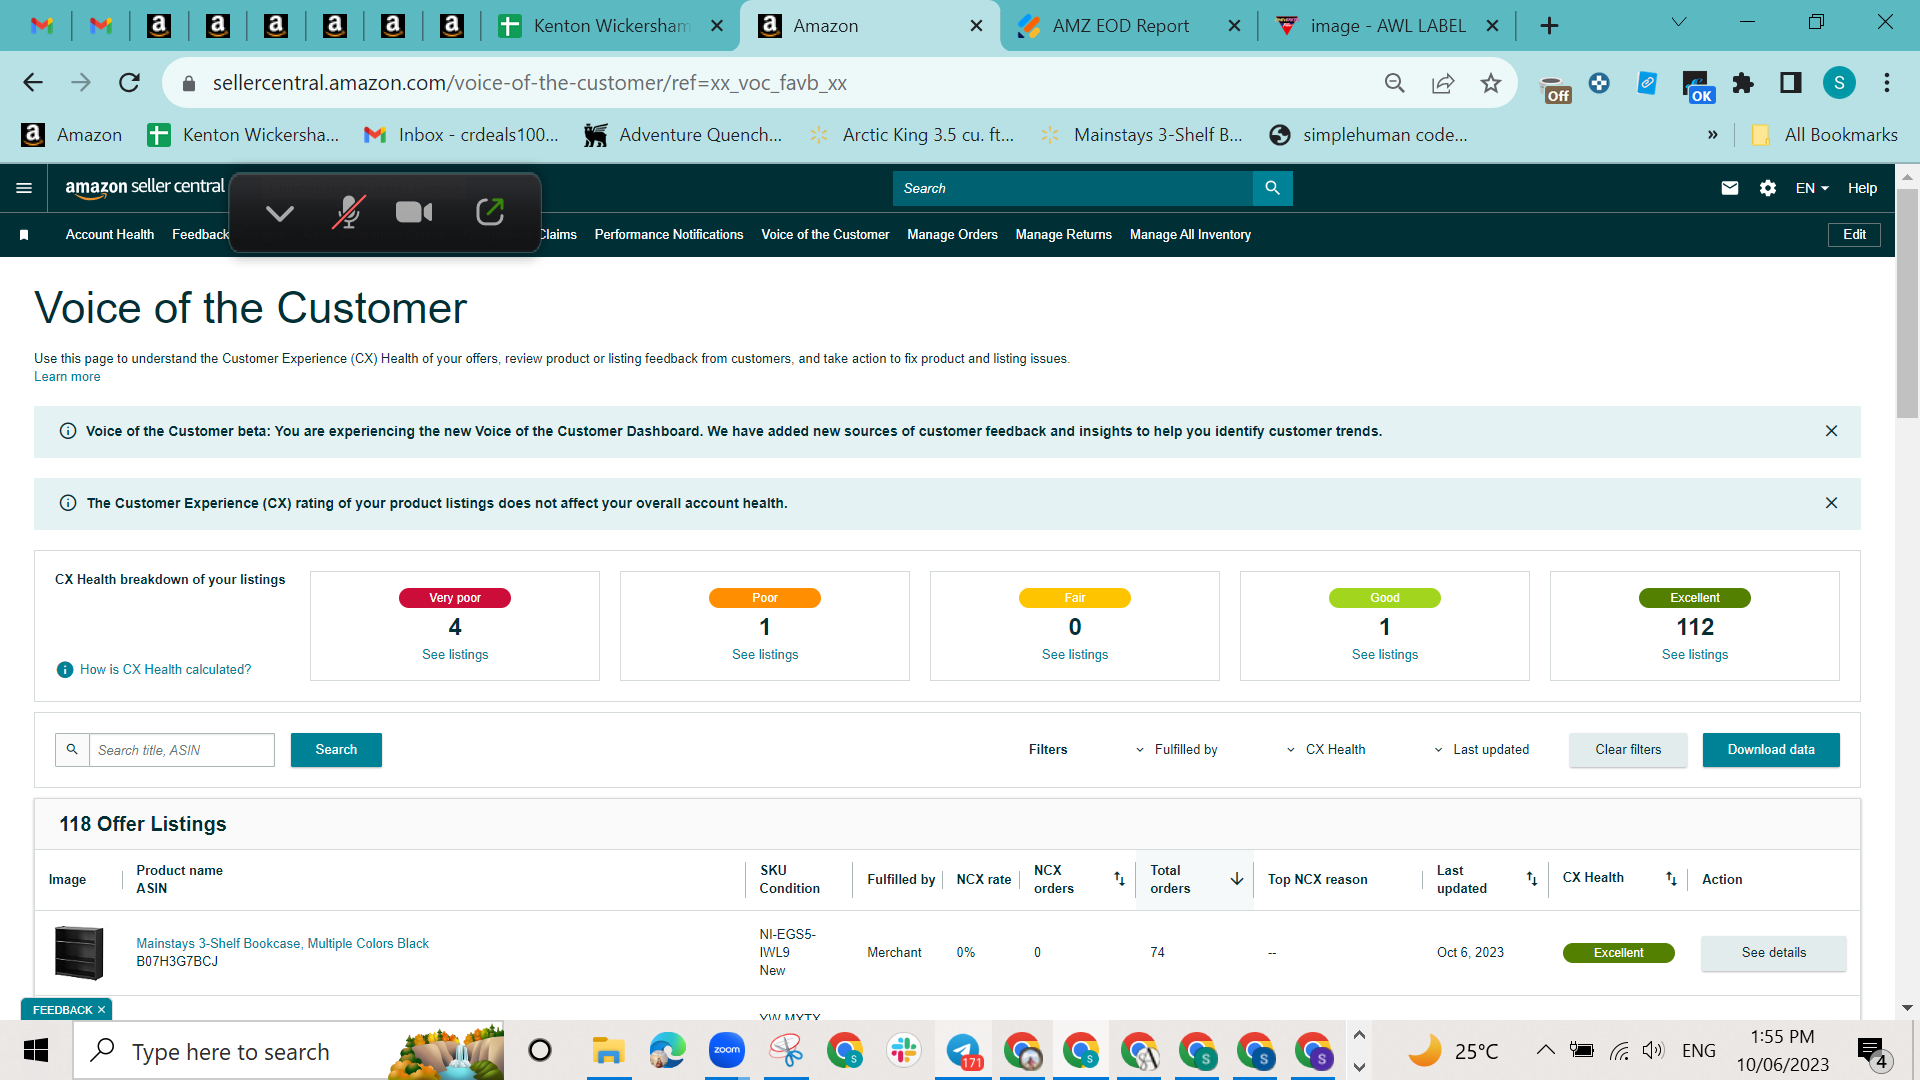Open the Seller Central settings gear
This screenshot has height=1080, width=1920.
click(1767, 188)
